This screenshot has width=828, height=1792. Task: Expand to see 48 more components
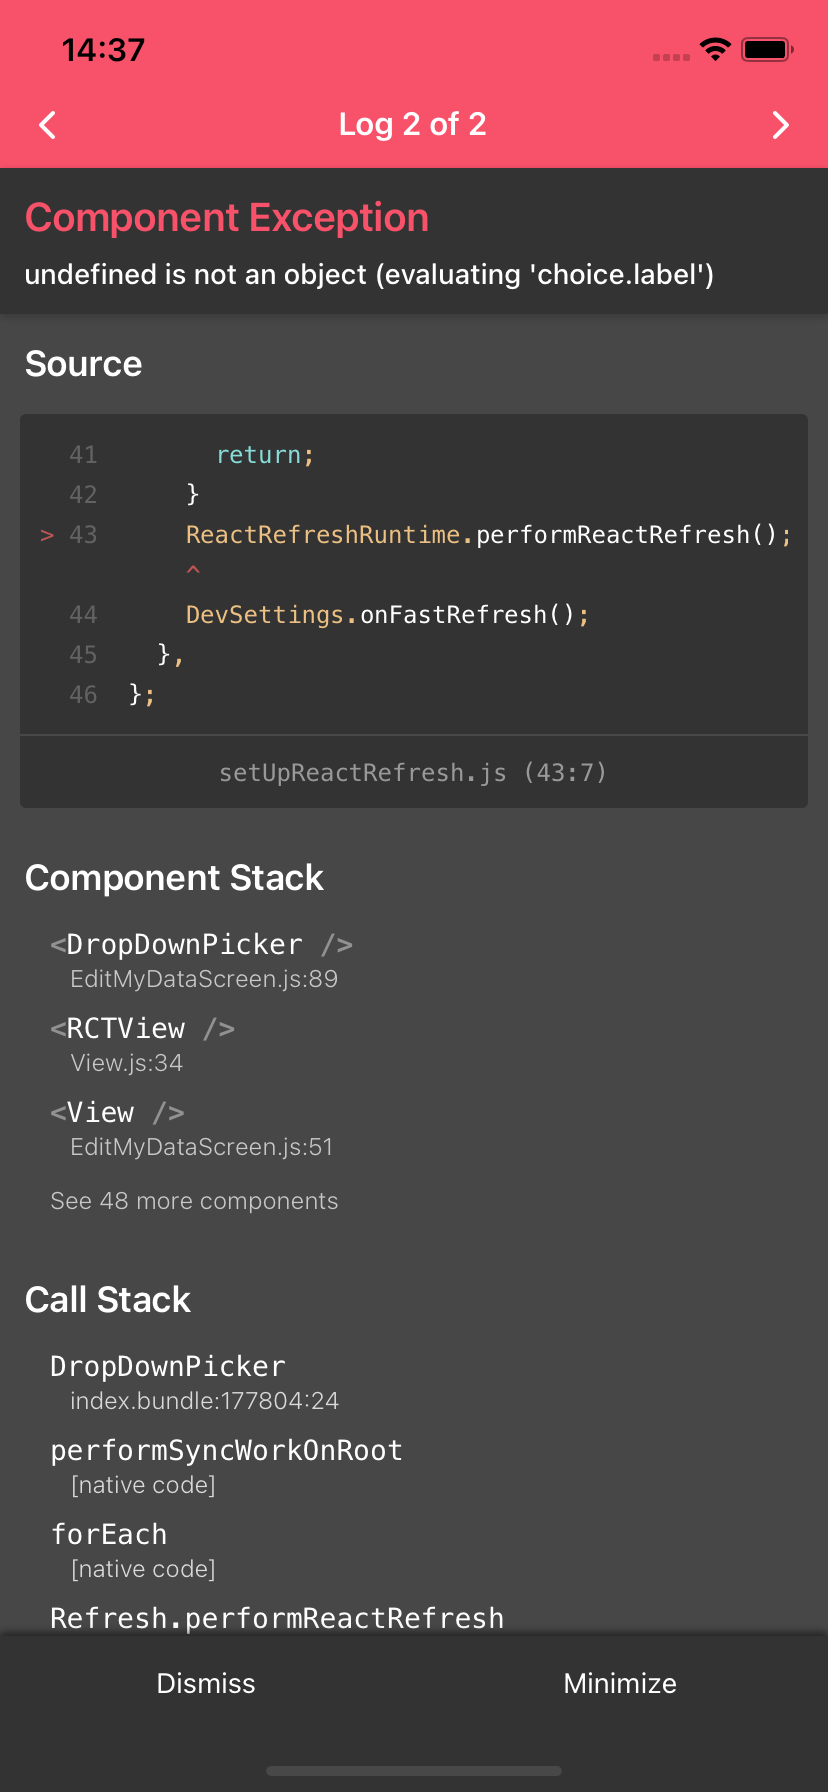click(x=194, y=1200)
